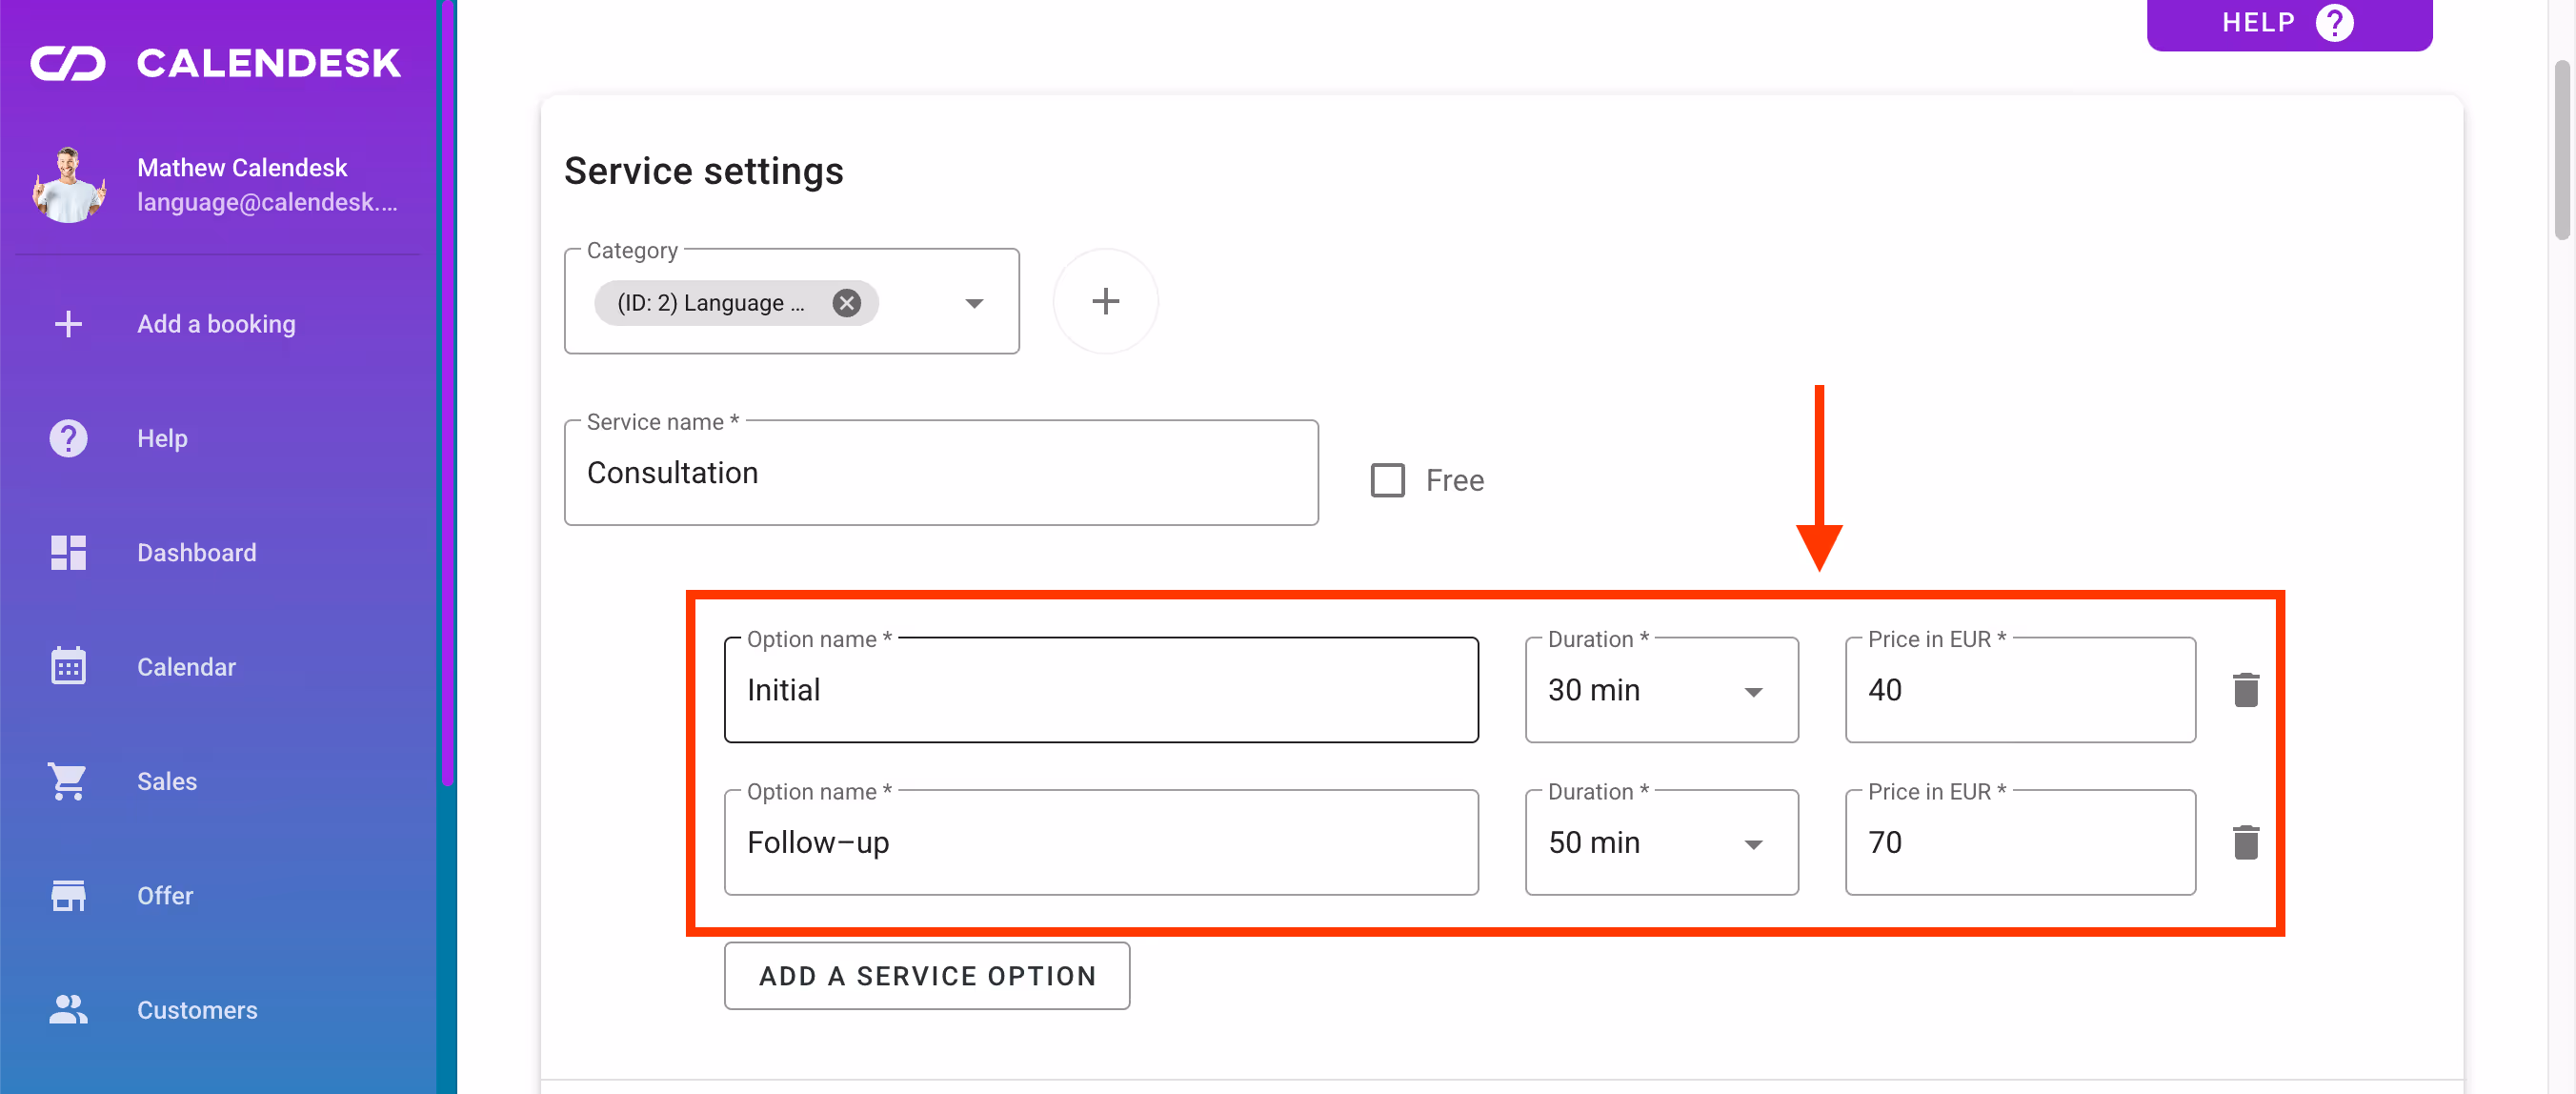Remove the Language category chip
The image size is (2576, 1094).
pos(846,303)
